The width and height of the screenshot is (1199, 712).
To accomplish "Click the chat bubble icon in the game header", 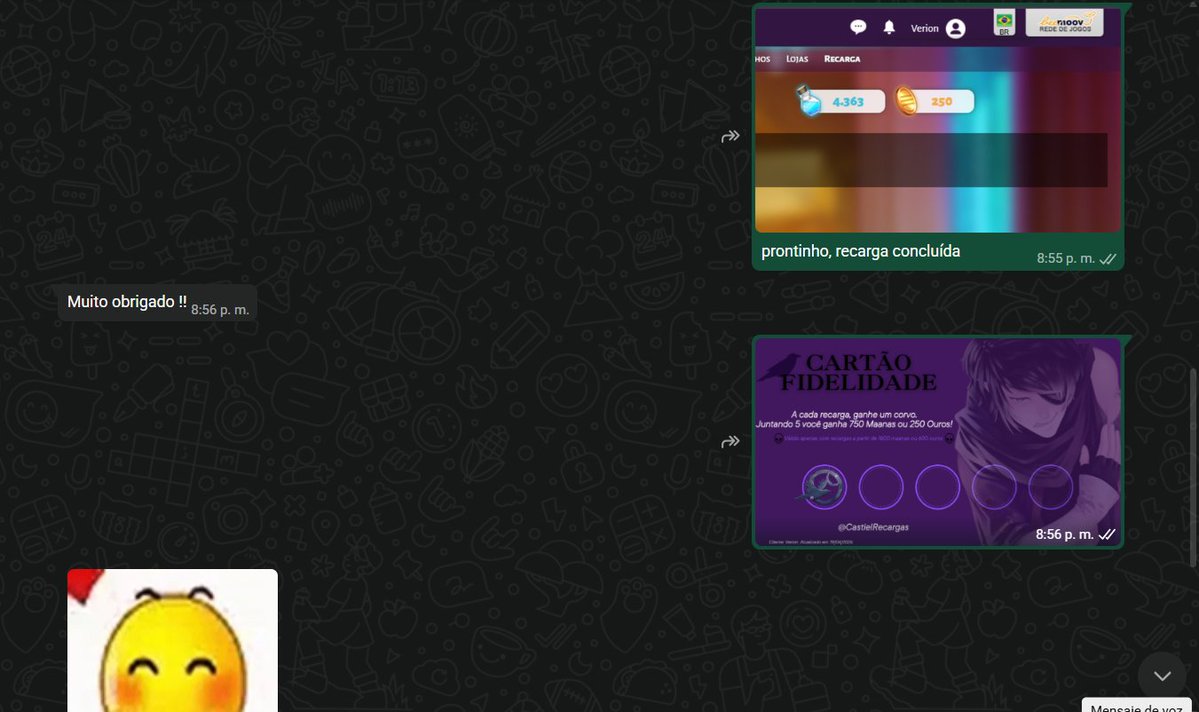I will point(857,27).
